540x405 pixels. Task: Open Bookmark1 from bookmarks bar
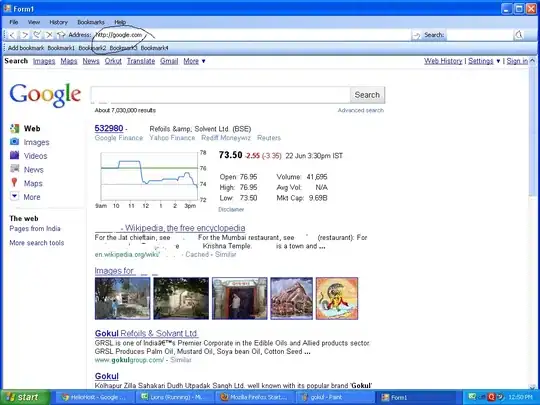61,48
